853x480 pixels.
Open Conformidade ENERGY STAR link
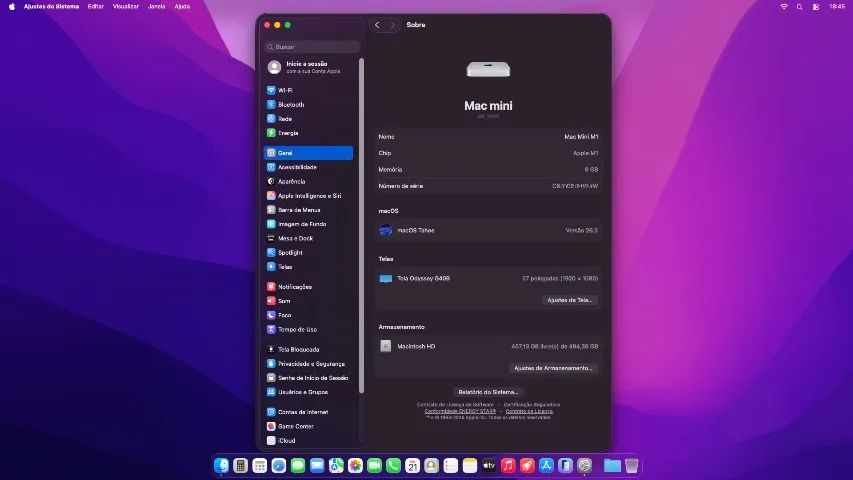460,411
